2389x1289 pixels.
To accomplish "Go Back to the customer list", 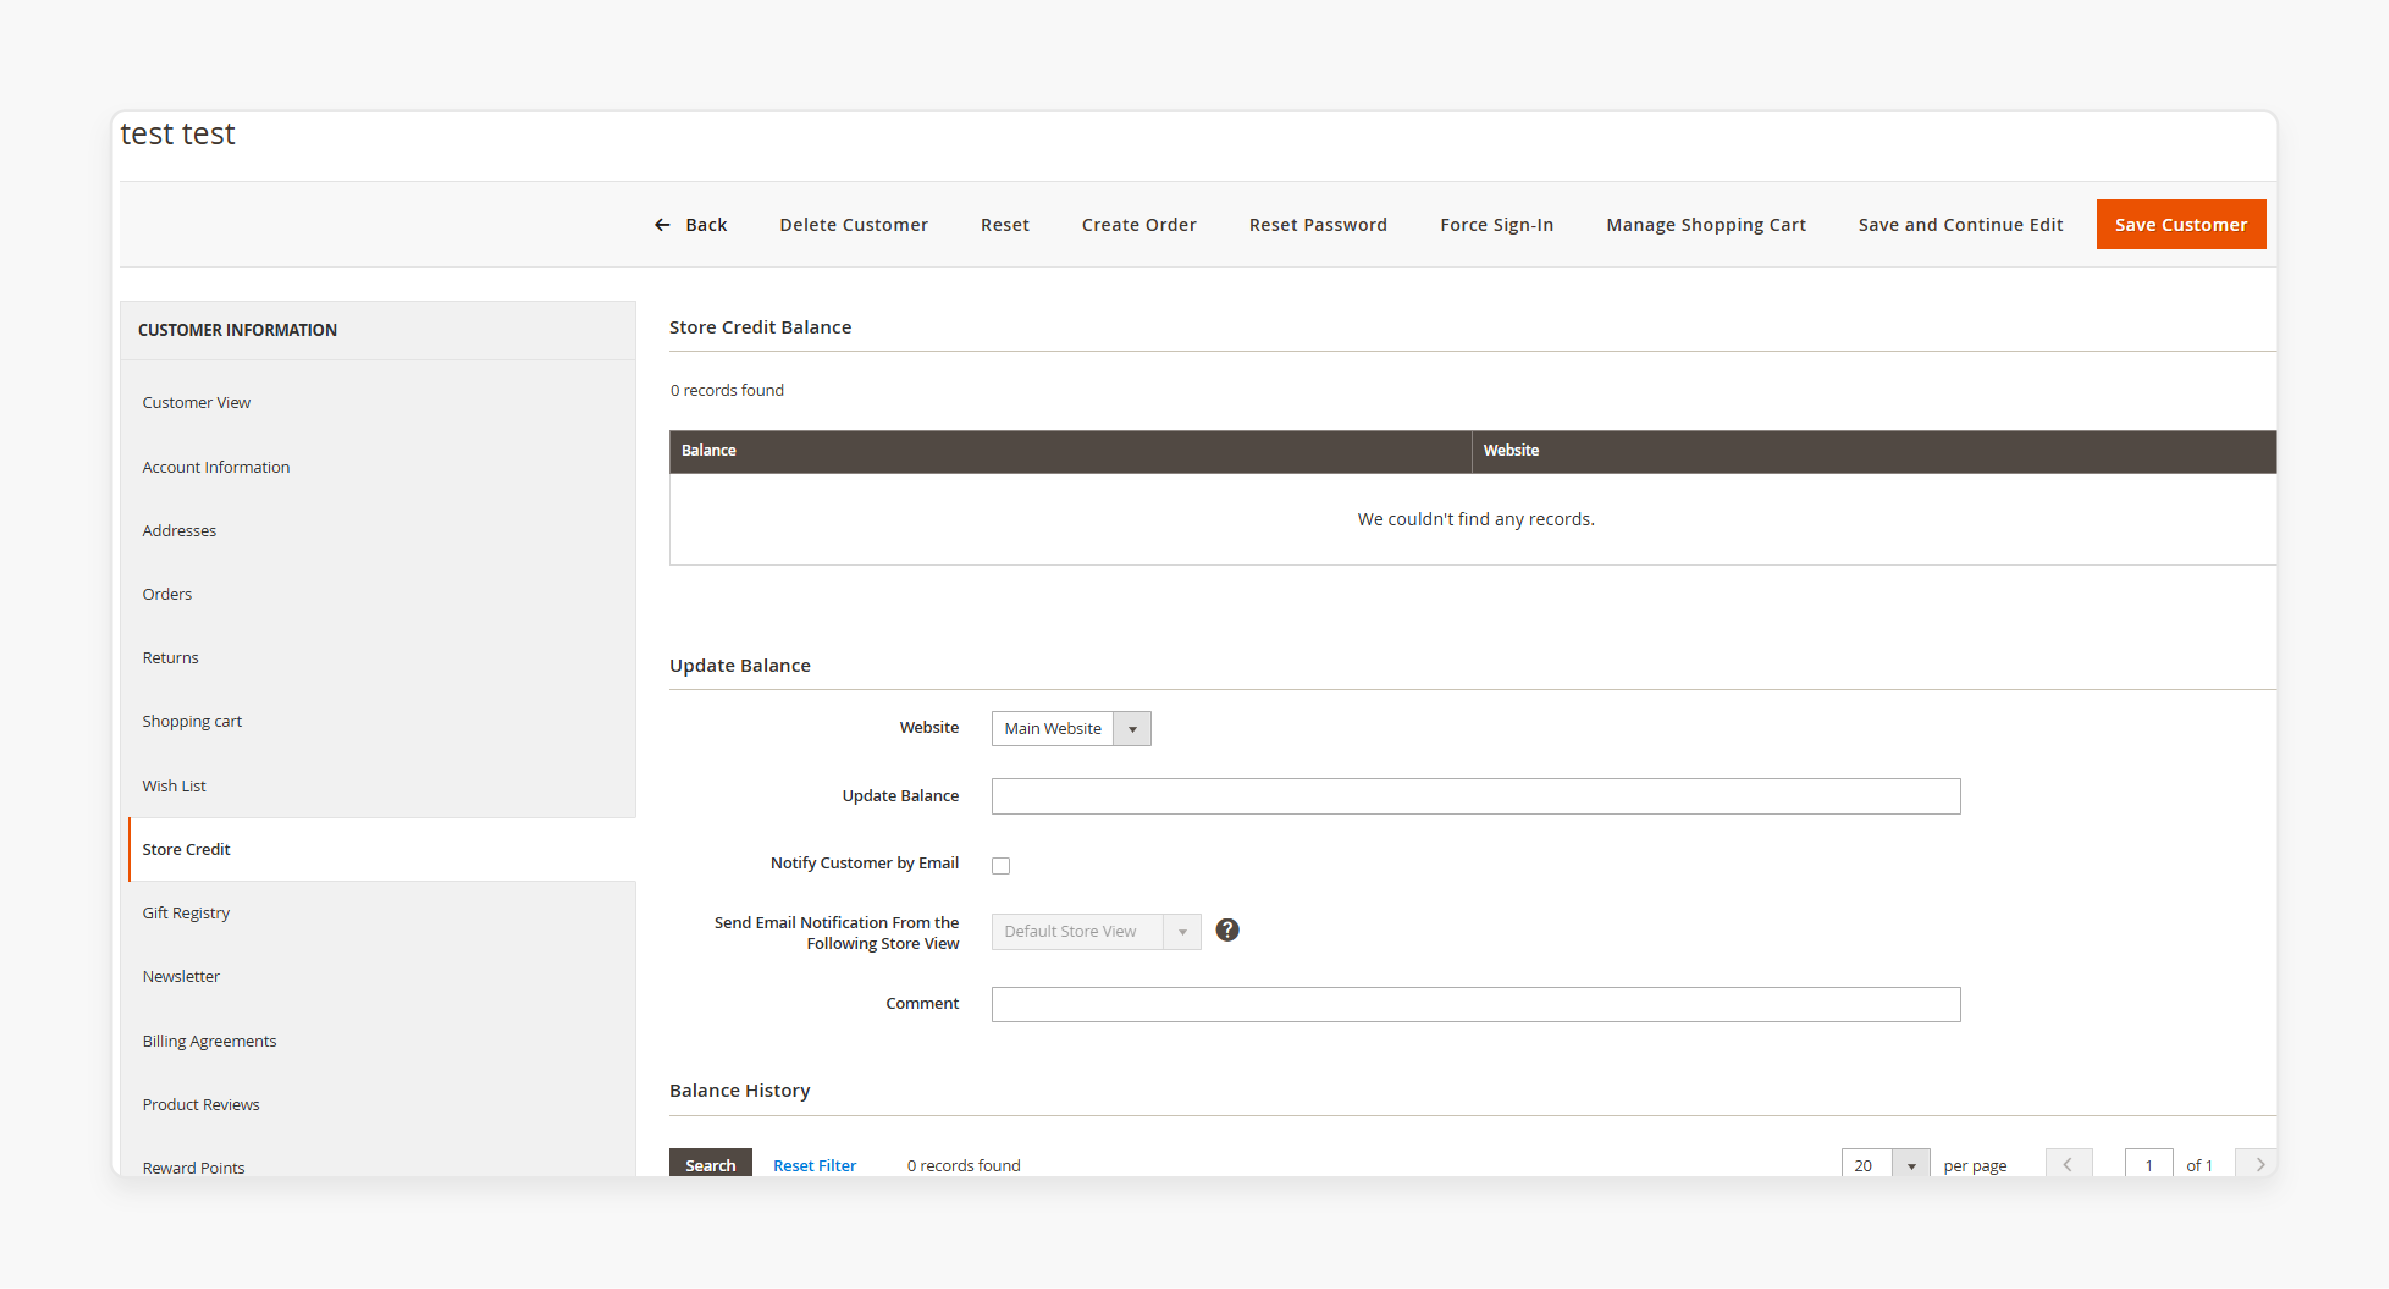I will 690,225.
